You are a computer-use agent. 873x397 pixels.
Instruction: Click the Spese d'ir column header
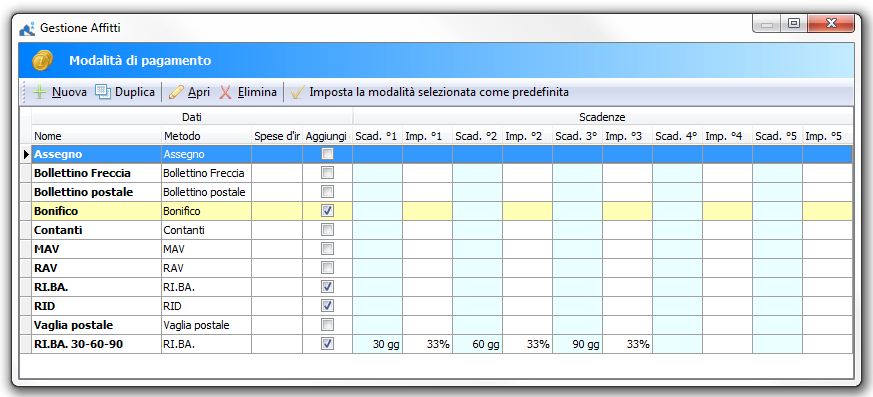[x=277, y=136]
